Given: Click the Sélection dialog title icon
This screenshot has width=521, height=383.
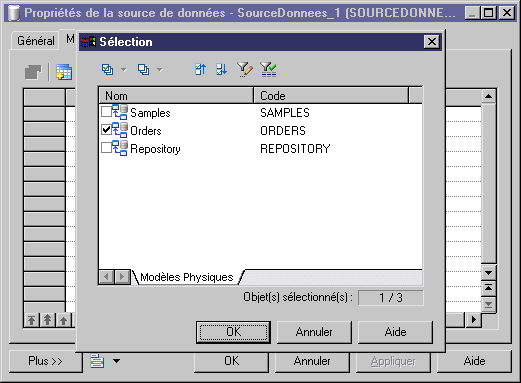Looking at the screenshot, I should click(88, 42).
